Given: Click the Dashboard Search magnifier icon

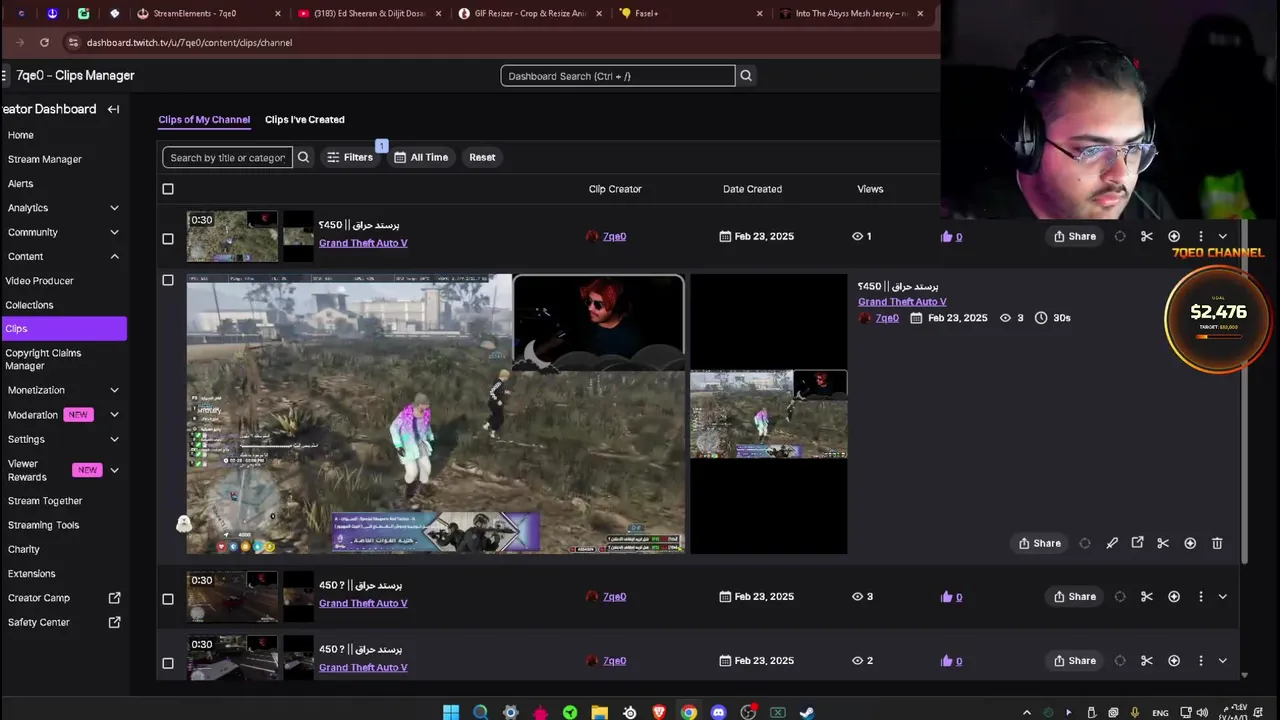Looking at the screenshot, I should point(746,76).
